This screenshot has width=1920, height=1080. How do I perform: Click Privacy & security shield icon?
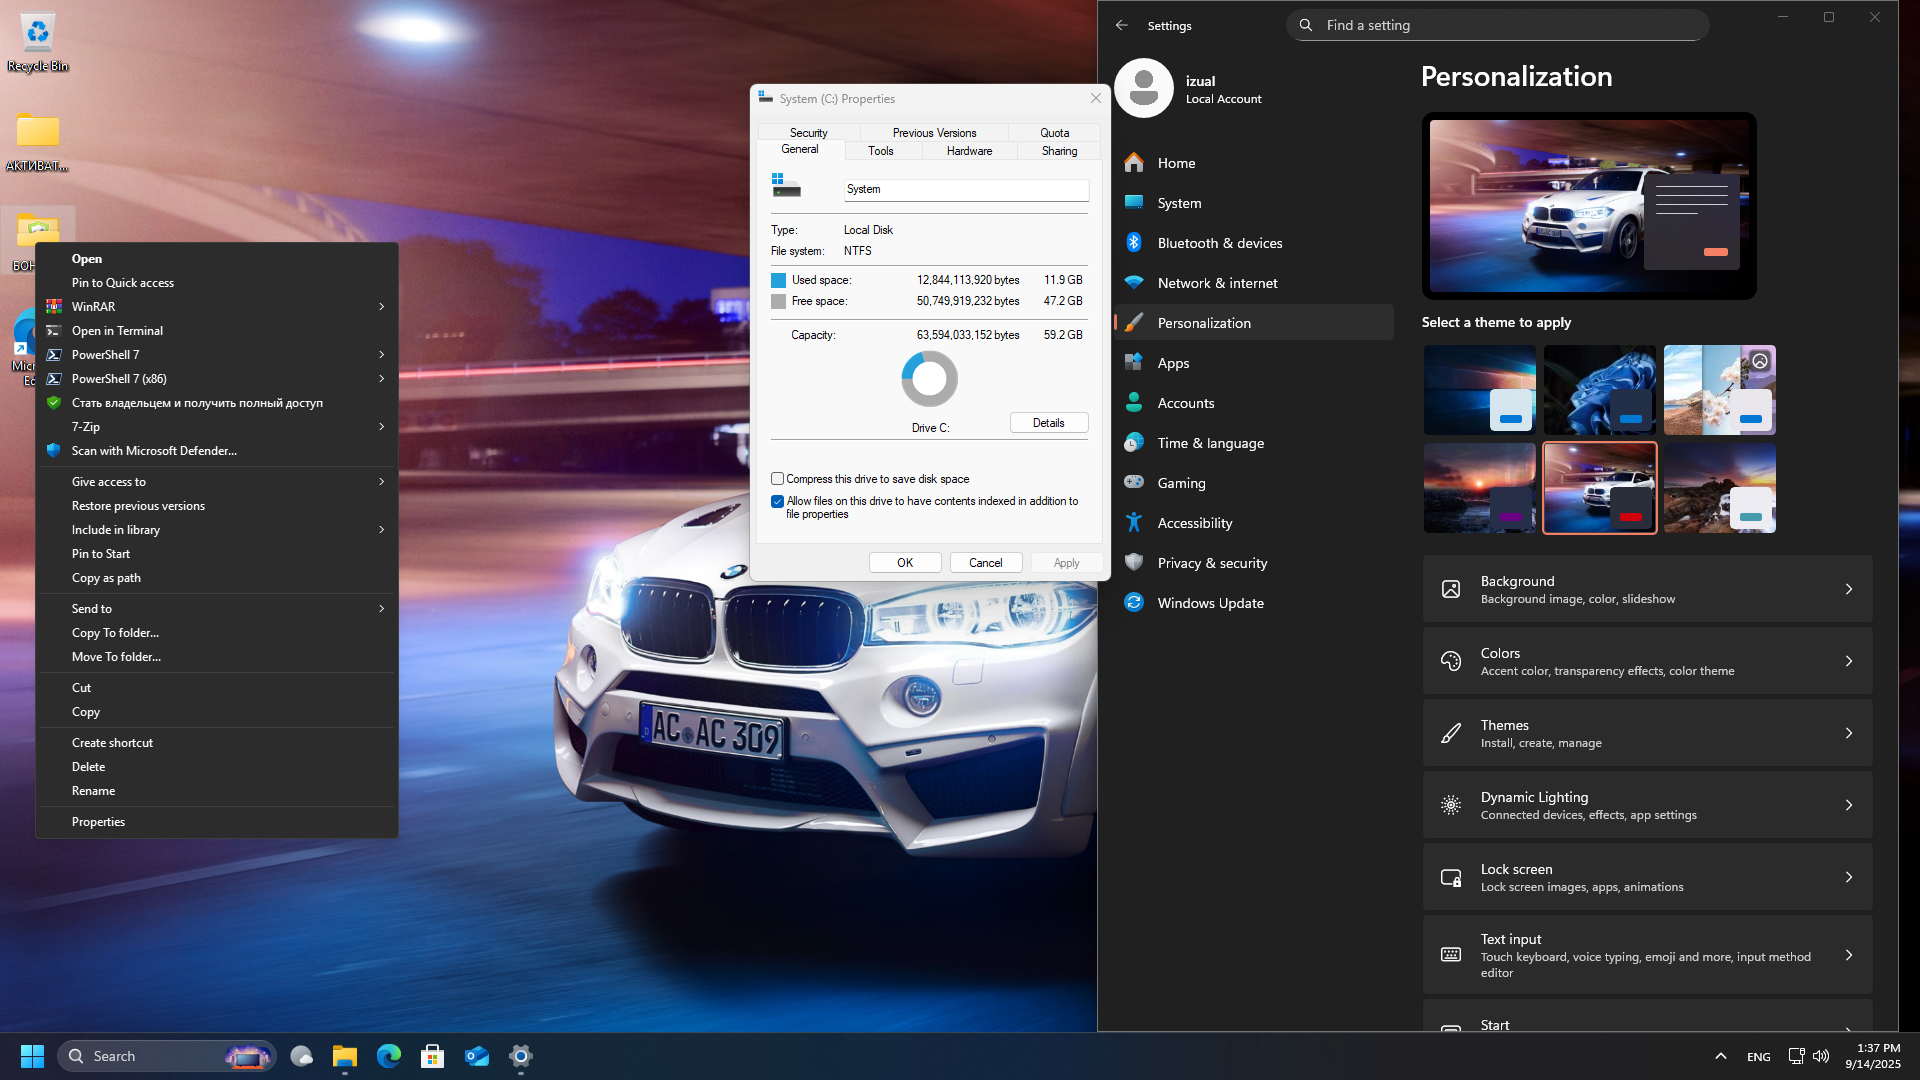pos(1134,563)
